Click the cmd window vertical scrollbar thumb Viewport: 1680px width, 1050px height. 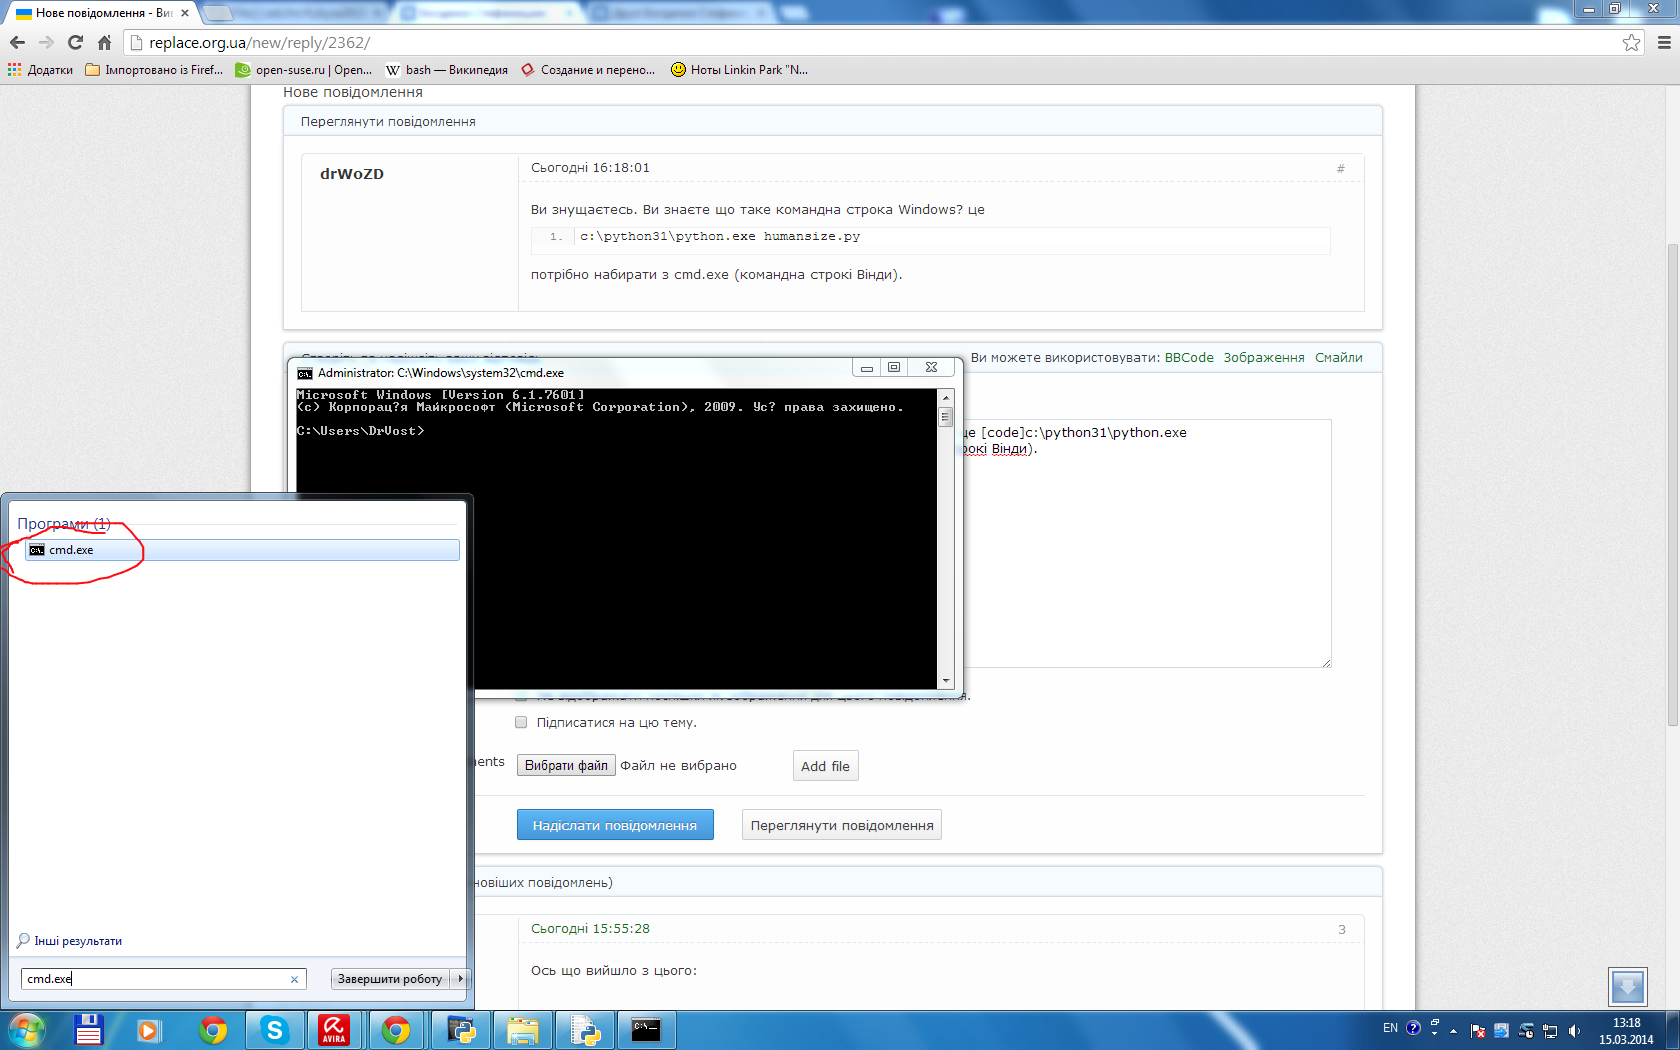[x=946, y=417]
